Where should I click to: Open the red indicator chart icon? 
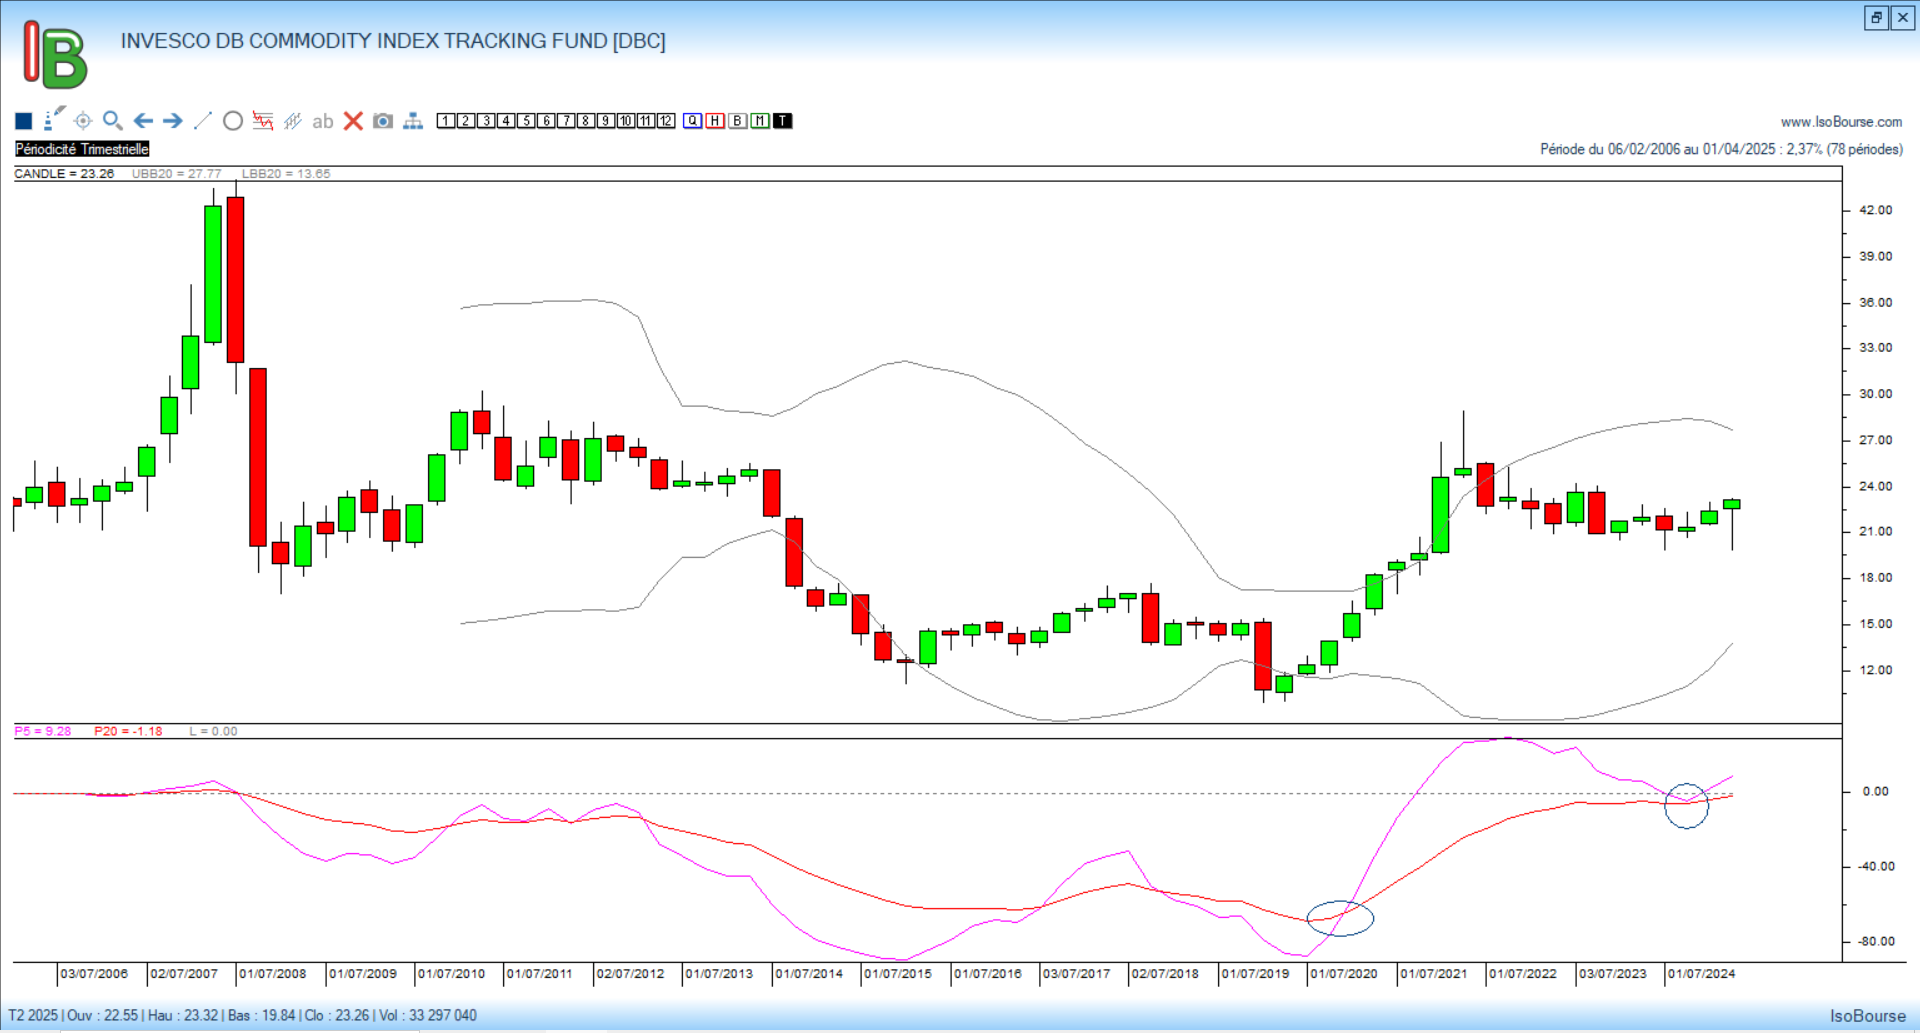coord(263,121)
